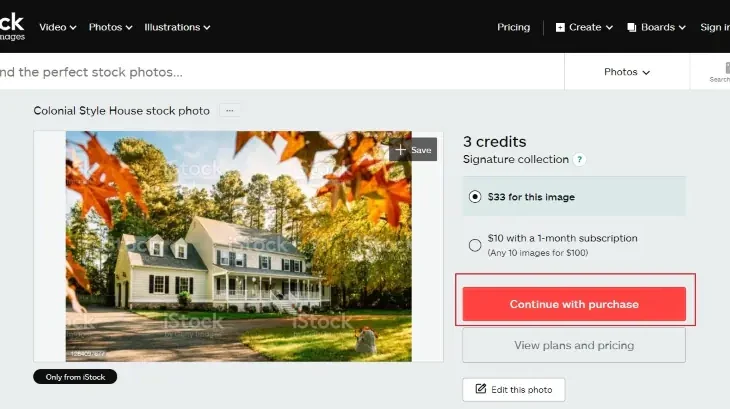Click the plus Save icon on the photo
The image size is (730, 409).
pyautogui.click(x=400, y=150)
